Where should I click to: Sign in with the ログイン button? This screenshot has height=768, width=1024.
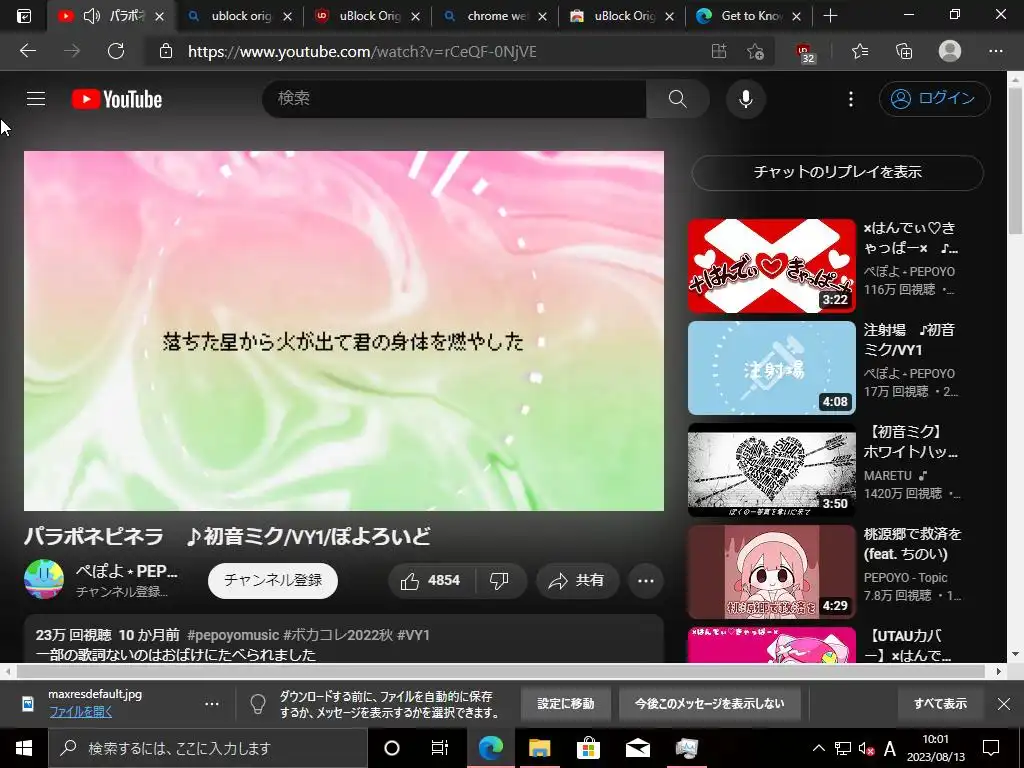click(935, 99)
